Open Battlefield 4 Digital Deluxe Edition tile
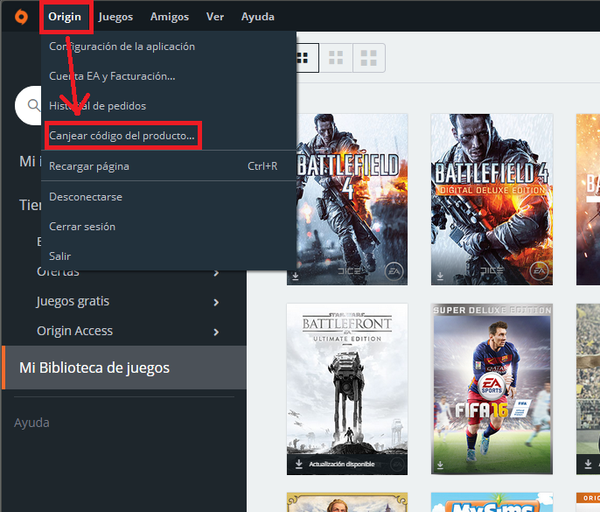600x512 pixels. pos(492,199)
